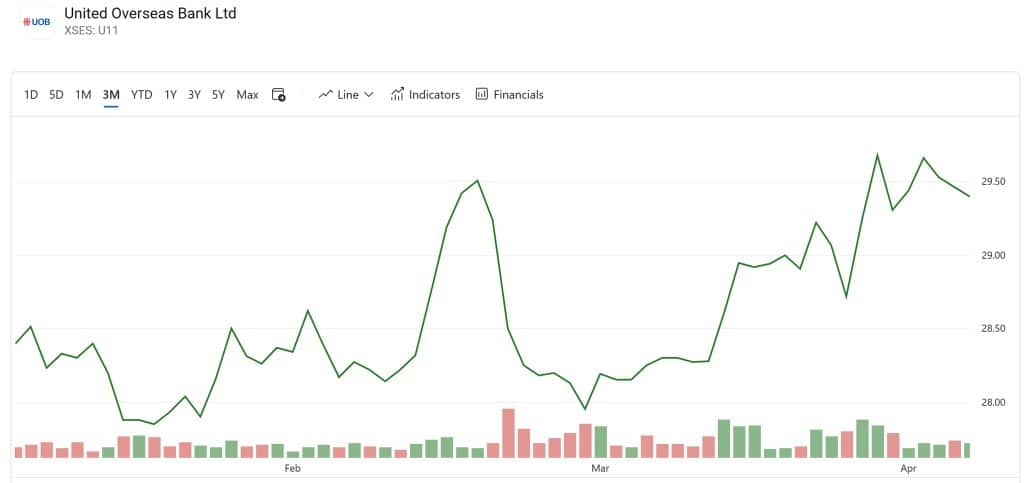Image resolution: width=1024 pixels, height=483 pixels.
Task: Select the active 3M range tab
Action: coord(111,95)
